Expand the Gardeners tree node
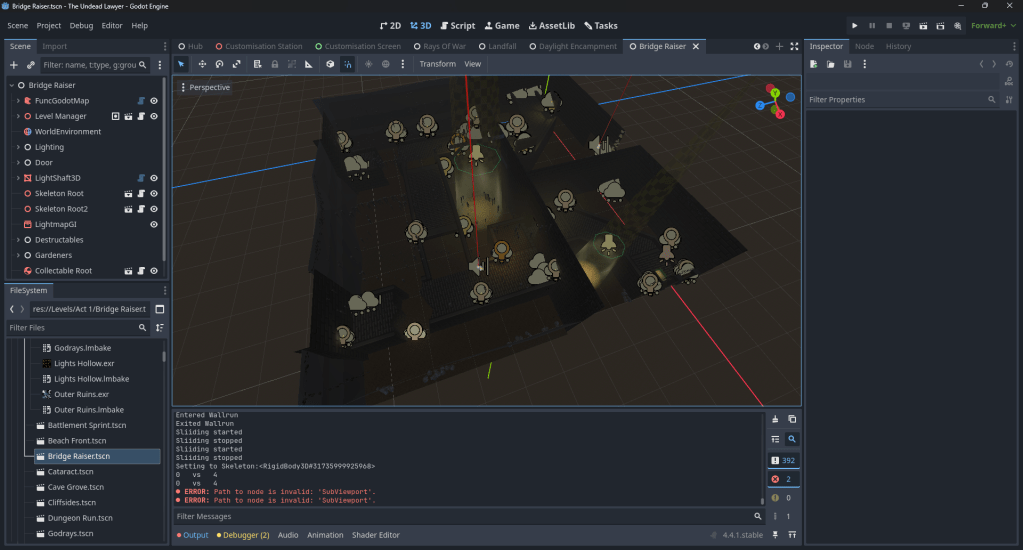This screenshot has width=1023, height=550. click(17, 255)
